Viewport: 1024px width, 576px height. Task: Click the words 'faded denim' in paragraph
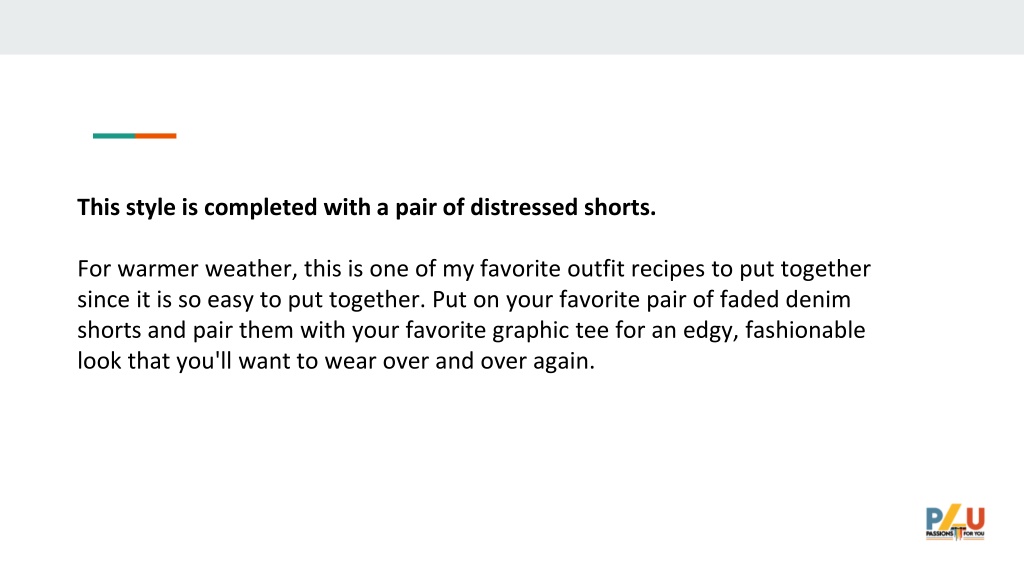[x=785, y=300]
